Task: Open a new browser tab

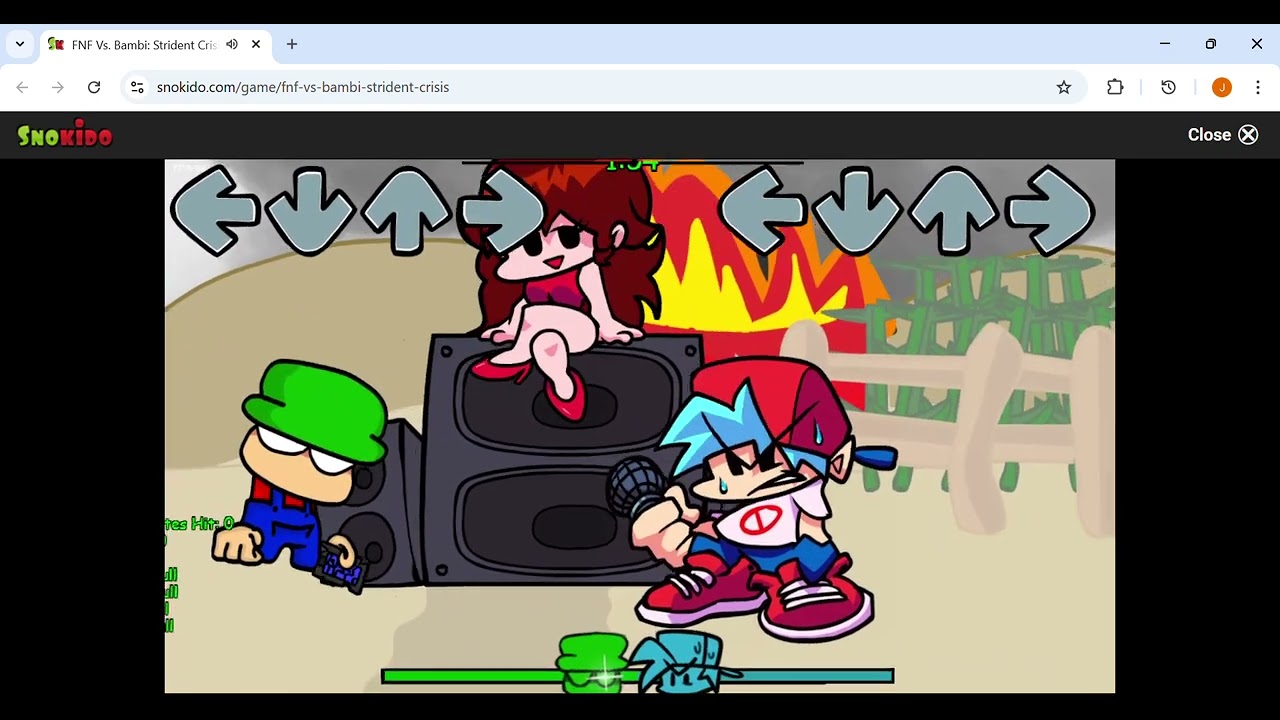Action: point(292,44)
